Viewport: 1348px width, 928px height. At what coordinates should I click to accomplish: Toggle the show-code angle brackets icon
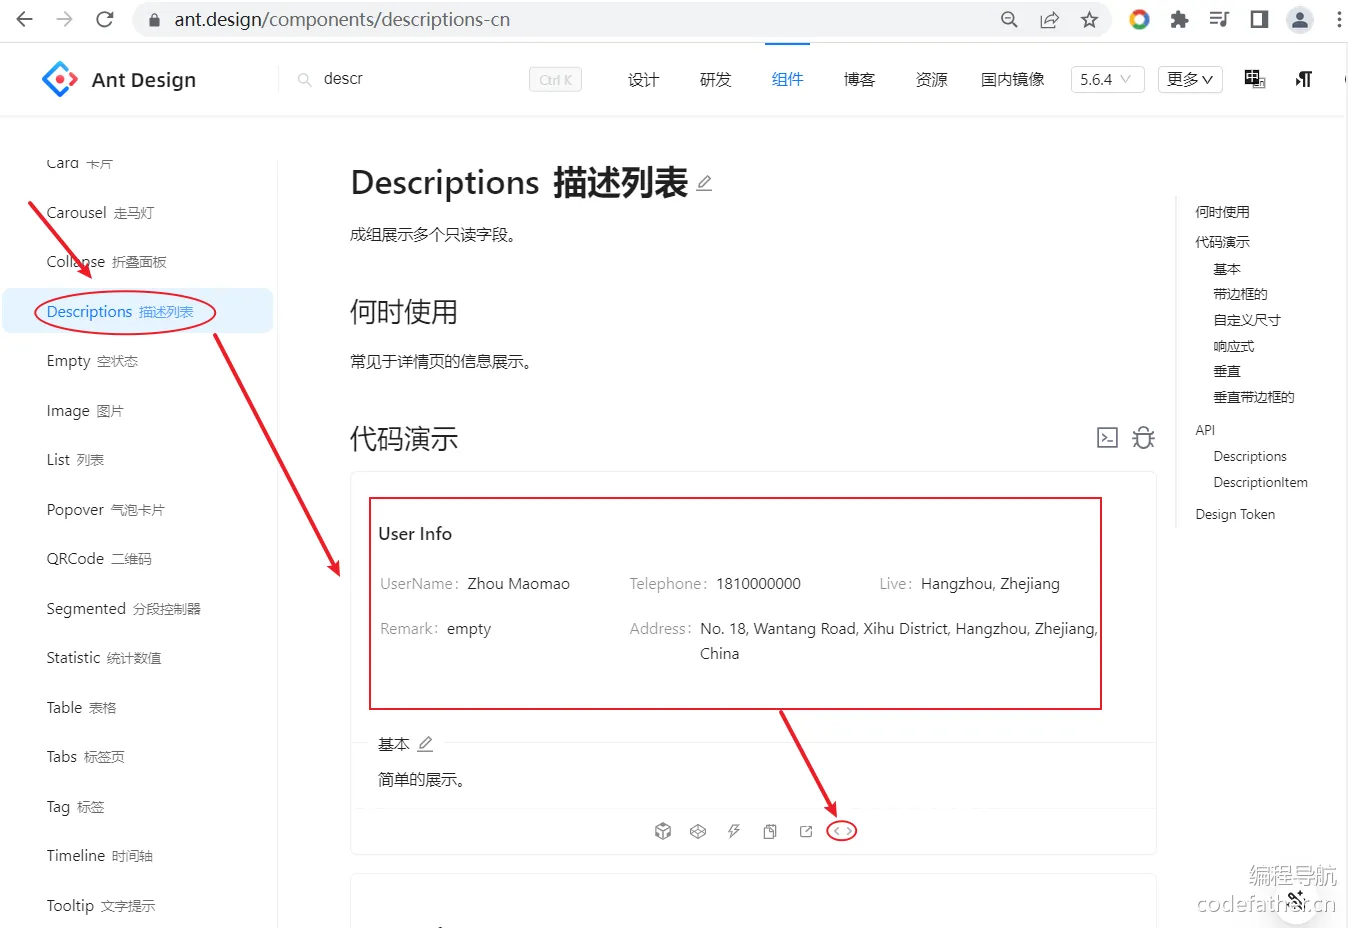(x=842, y=831)
